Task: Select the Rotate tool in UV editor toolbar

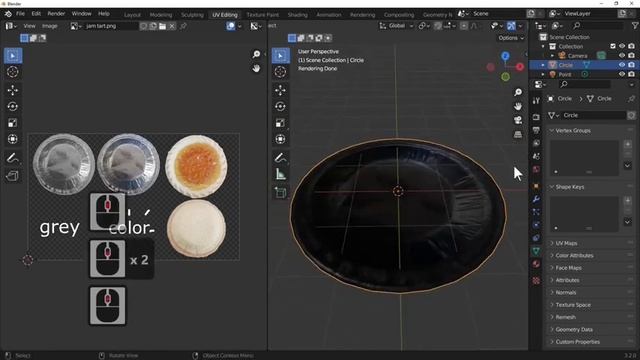Action: [x=13, y=107]
